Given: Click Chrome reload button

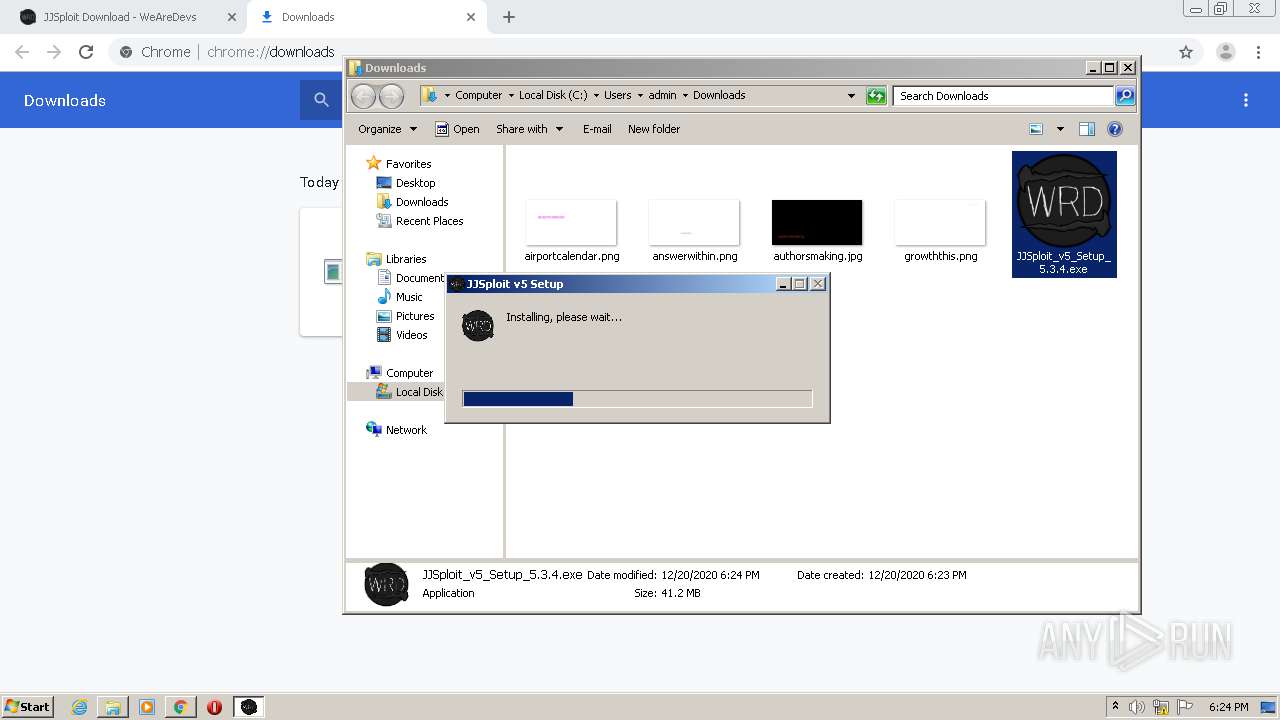Looking at the screenshot, I should [86, 52].
